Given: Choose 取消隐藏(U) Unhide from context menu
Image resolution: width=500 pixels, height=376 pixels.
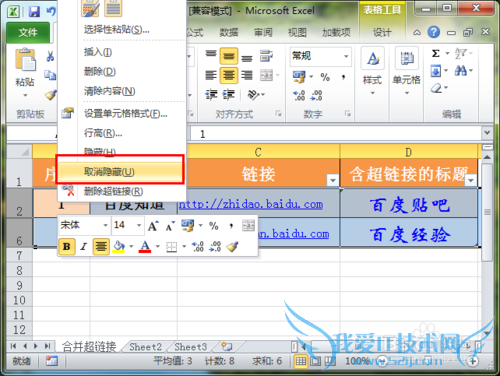Looking at the screenshot, I should (x=120, y=172).
